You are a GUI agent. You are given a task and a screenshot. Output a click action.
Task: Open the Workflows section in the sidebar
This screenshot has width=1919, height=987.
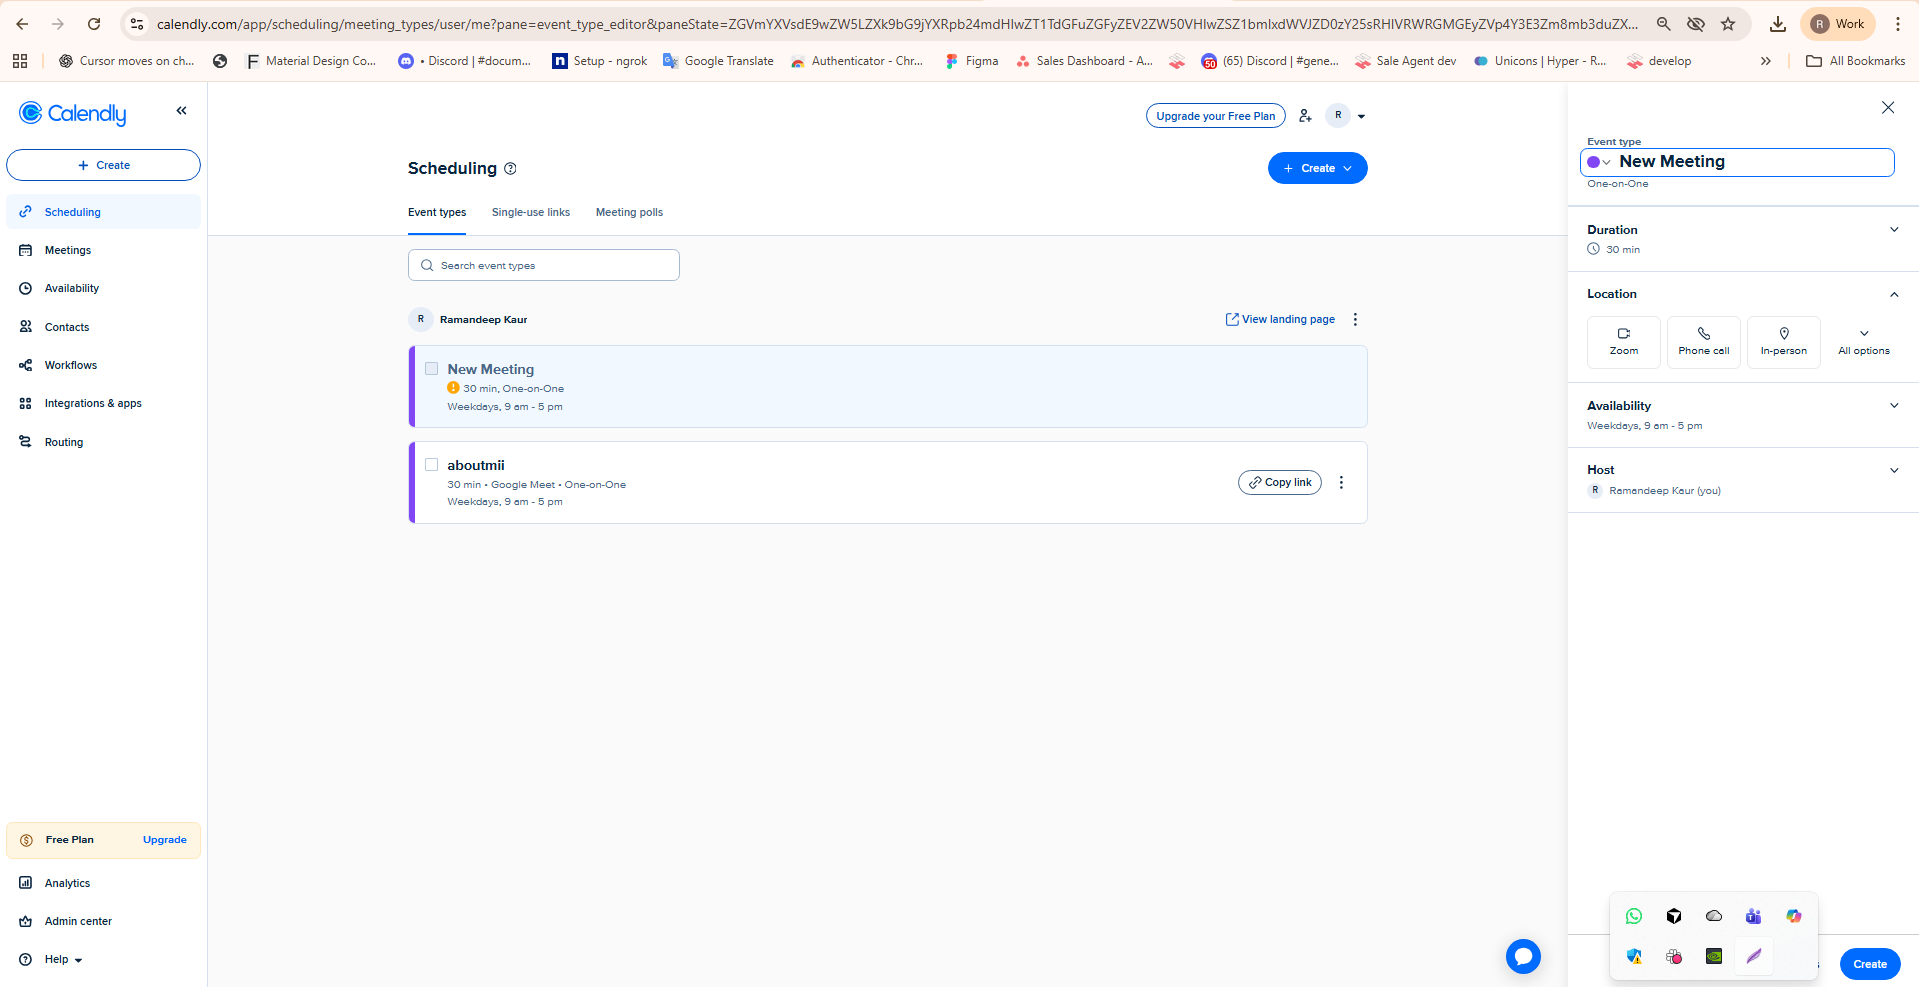pyautogui.click(x=70, y=365)
